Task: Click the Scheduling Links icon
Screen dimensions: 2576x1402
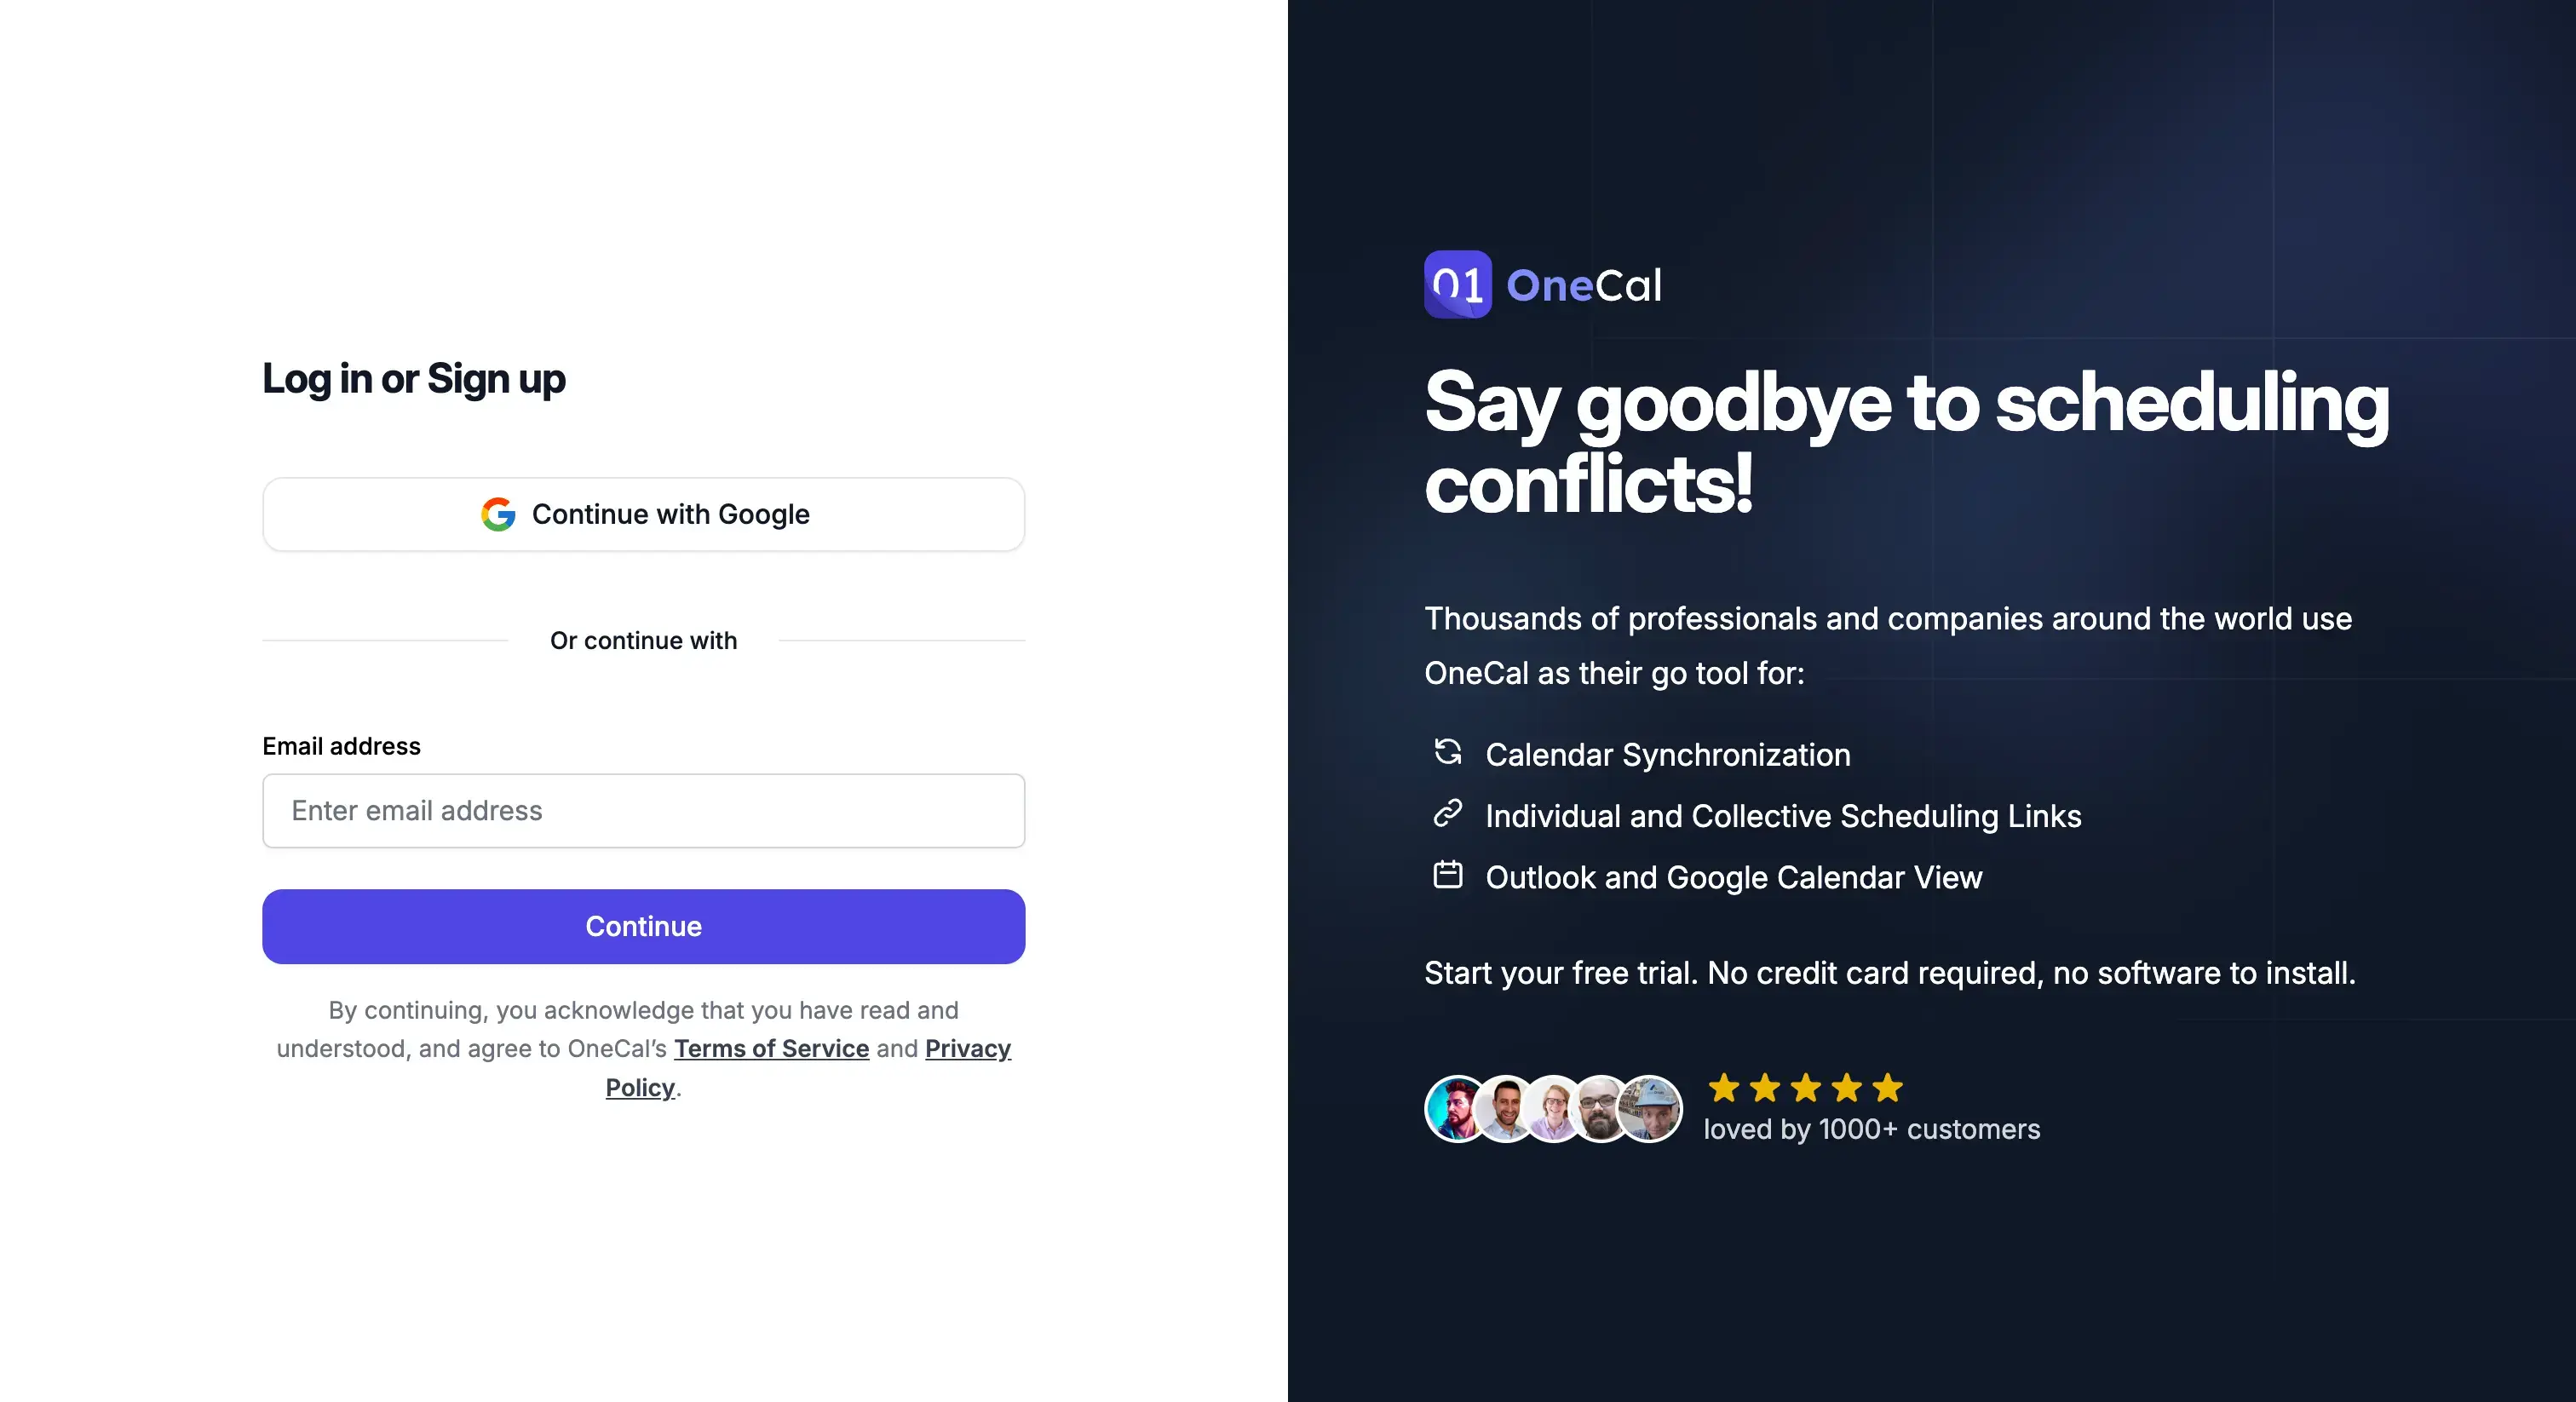Action: tap(1446, 815)
